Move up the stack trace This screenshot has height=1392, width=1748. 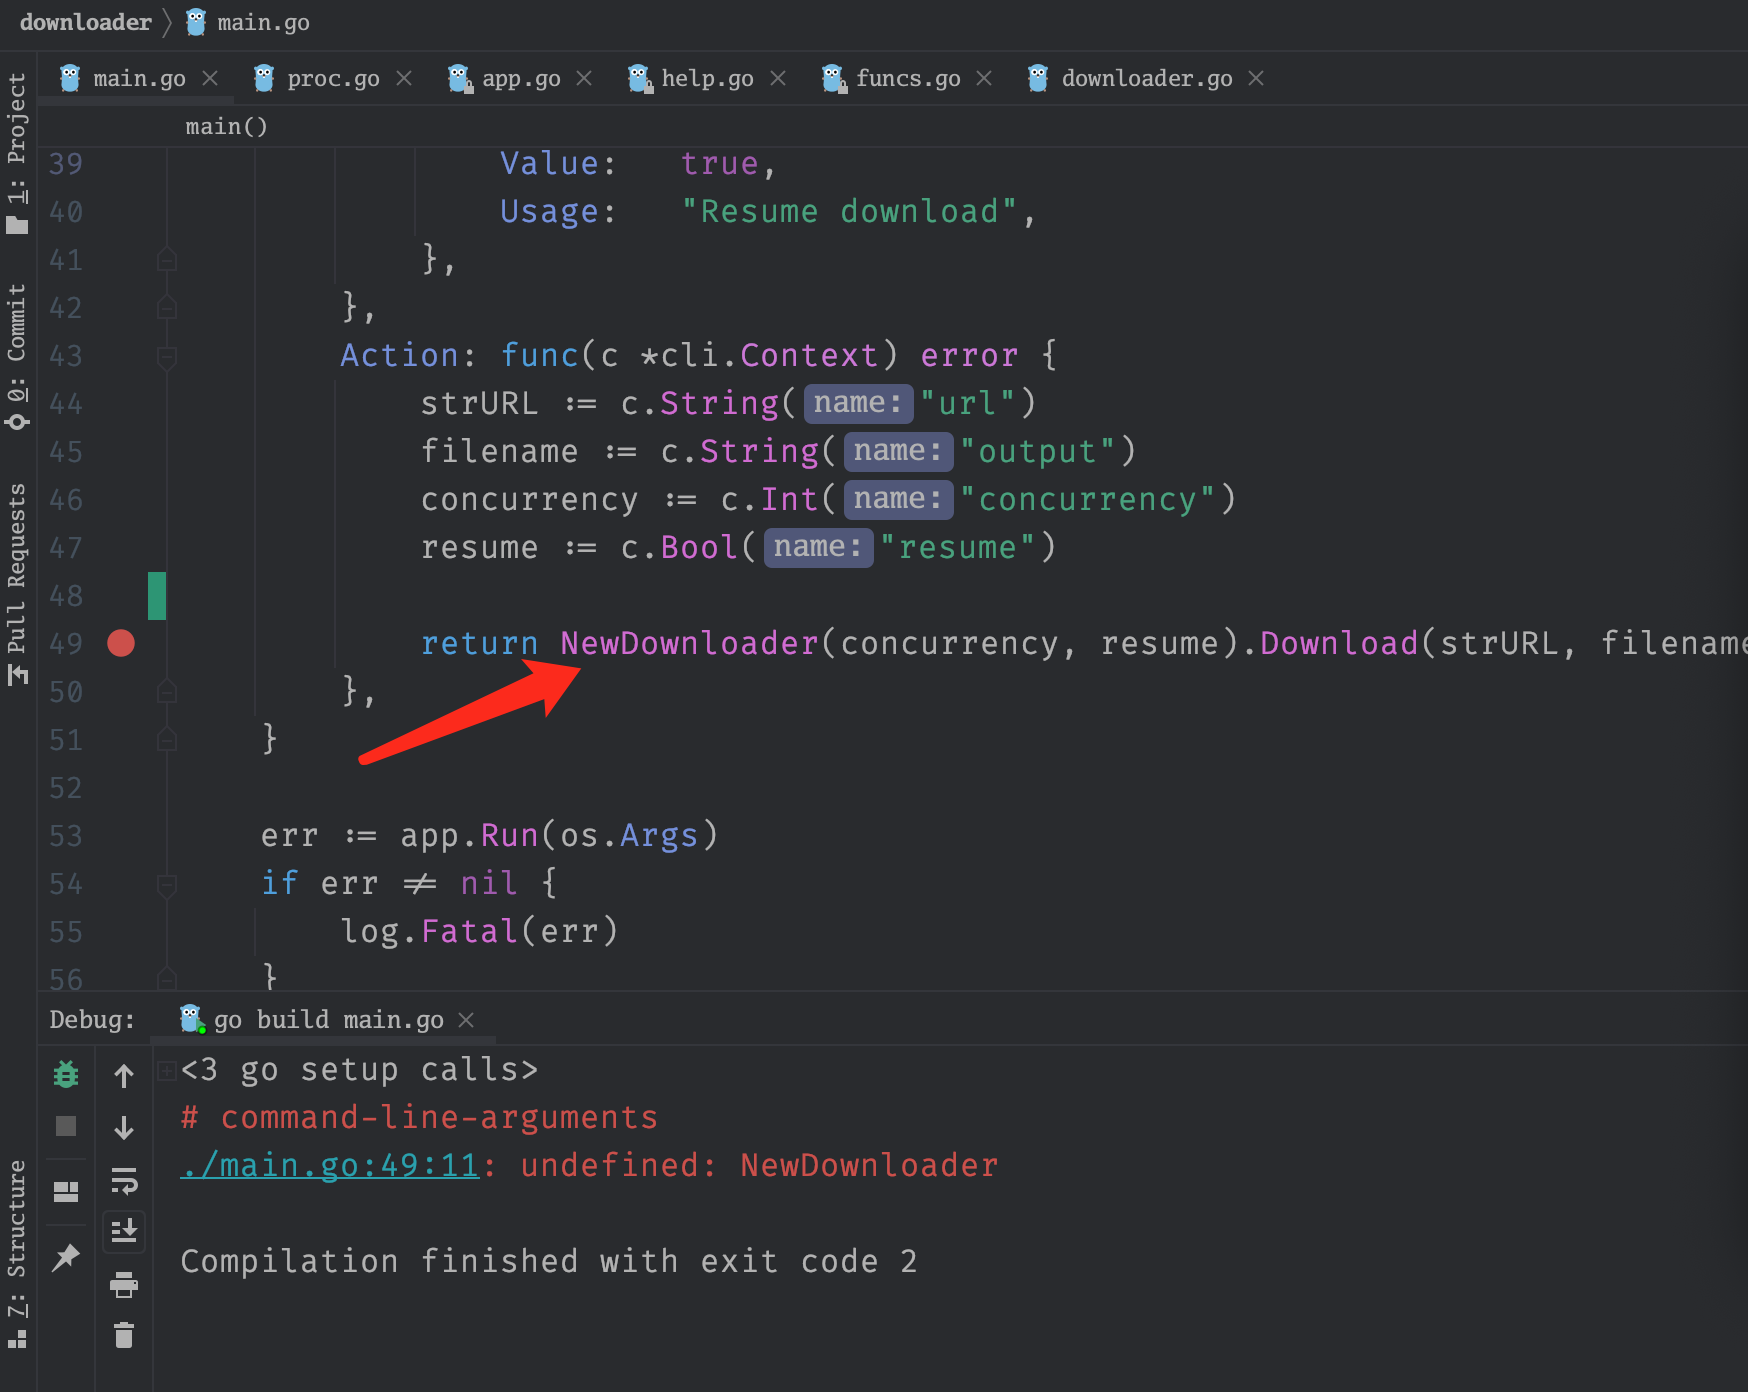point(124,1076)
